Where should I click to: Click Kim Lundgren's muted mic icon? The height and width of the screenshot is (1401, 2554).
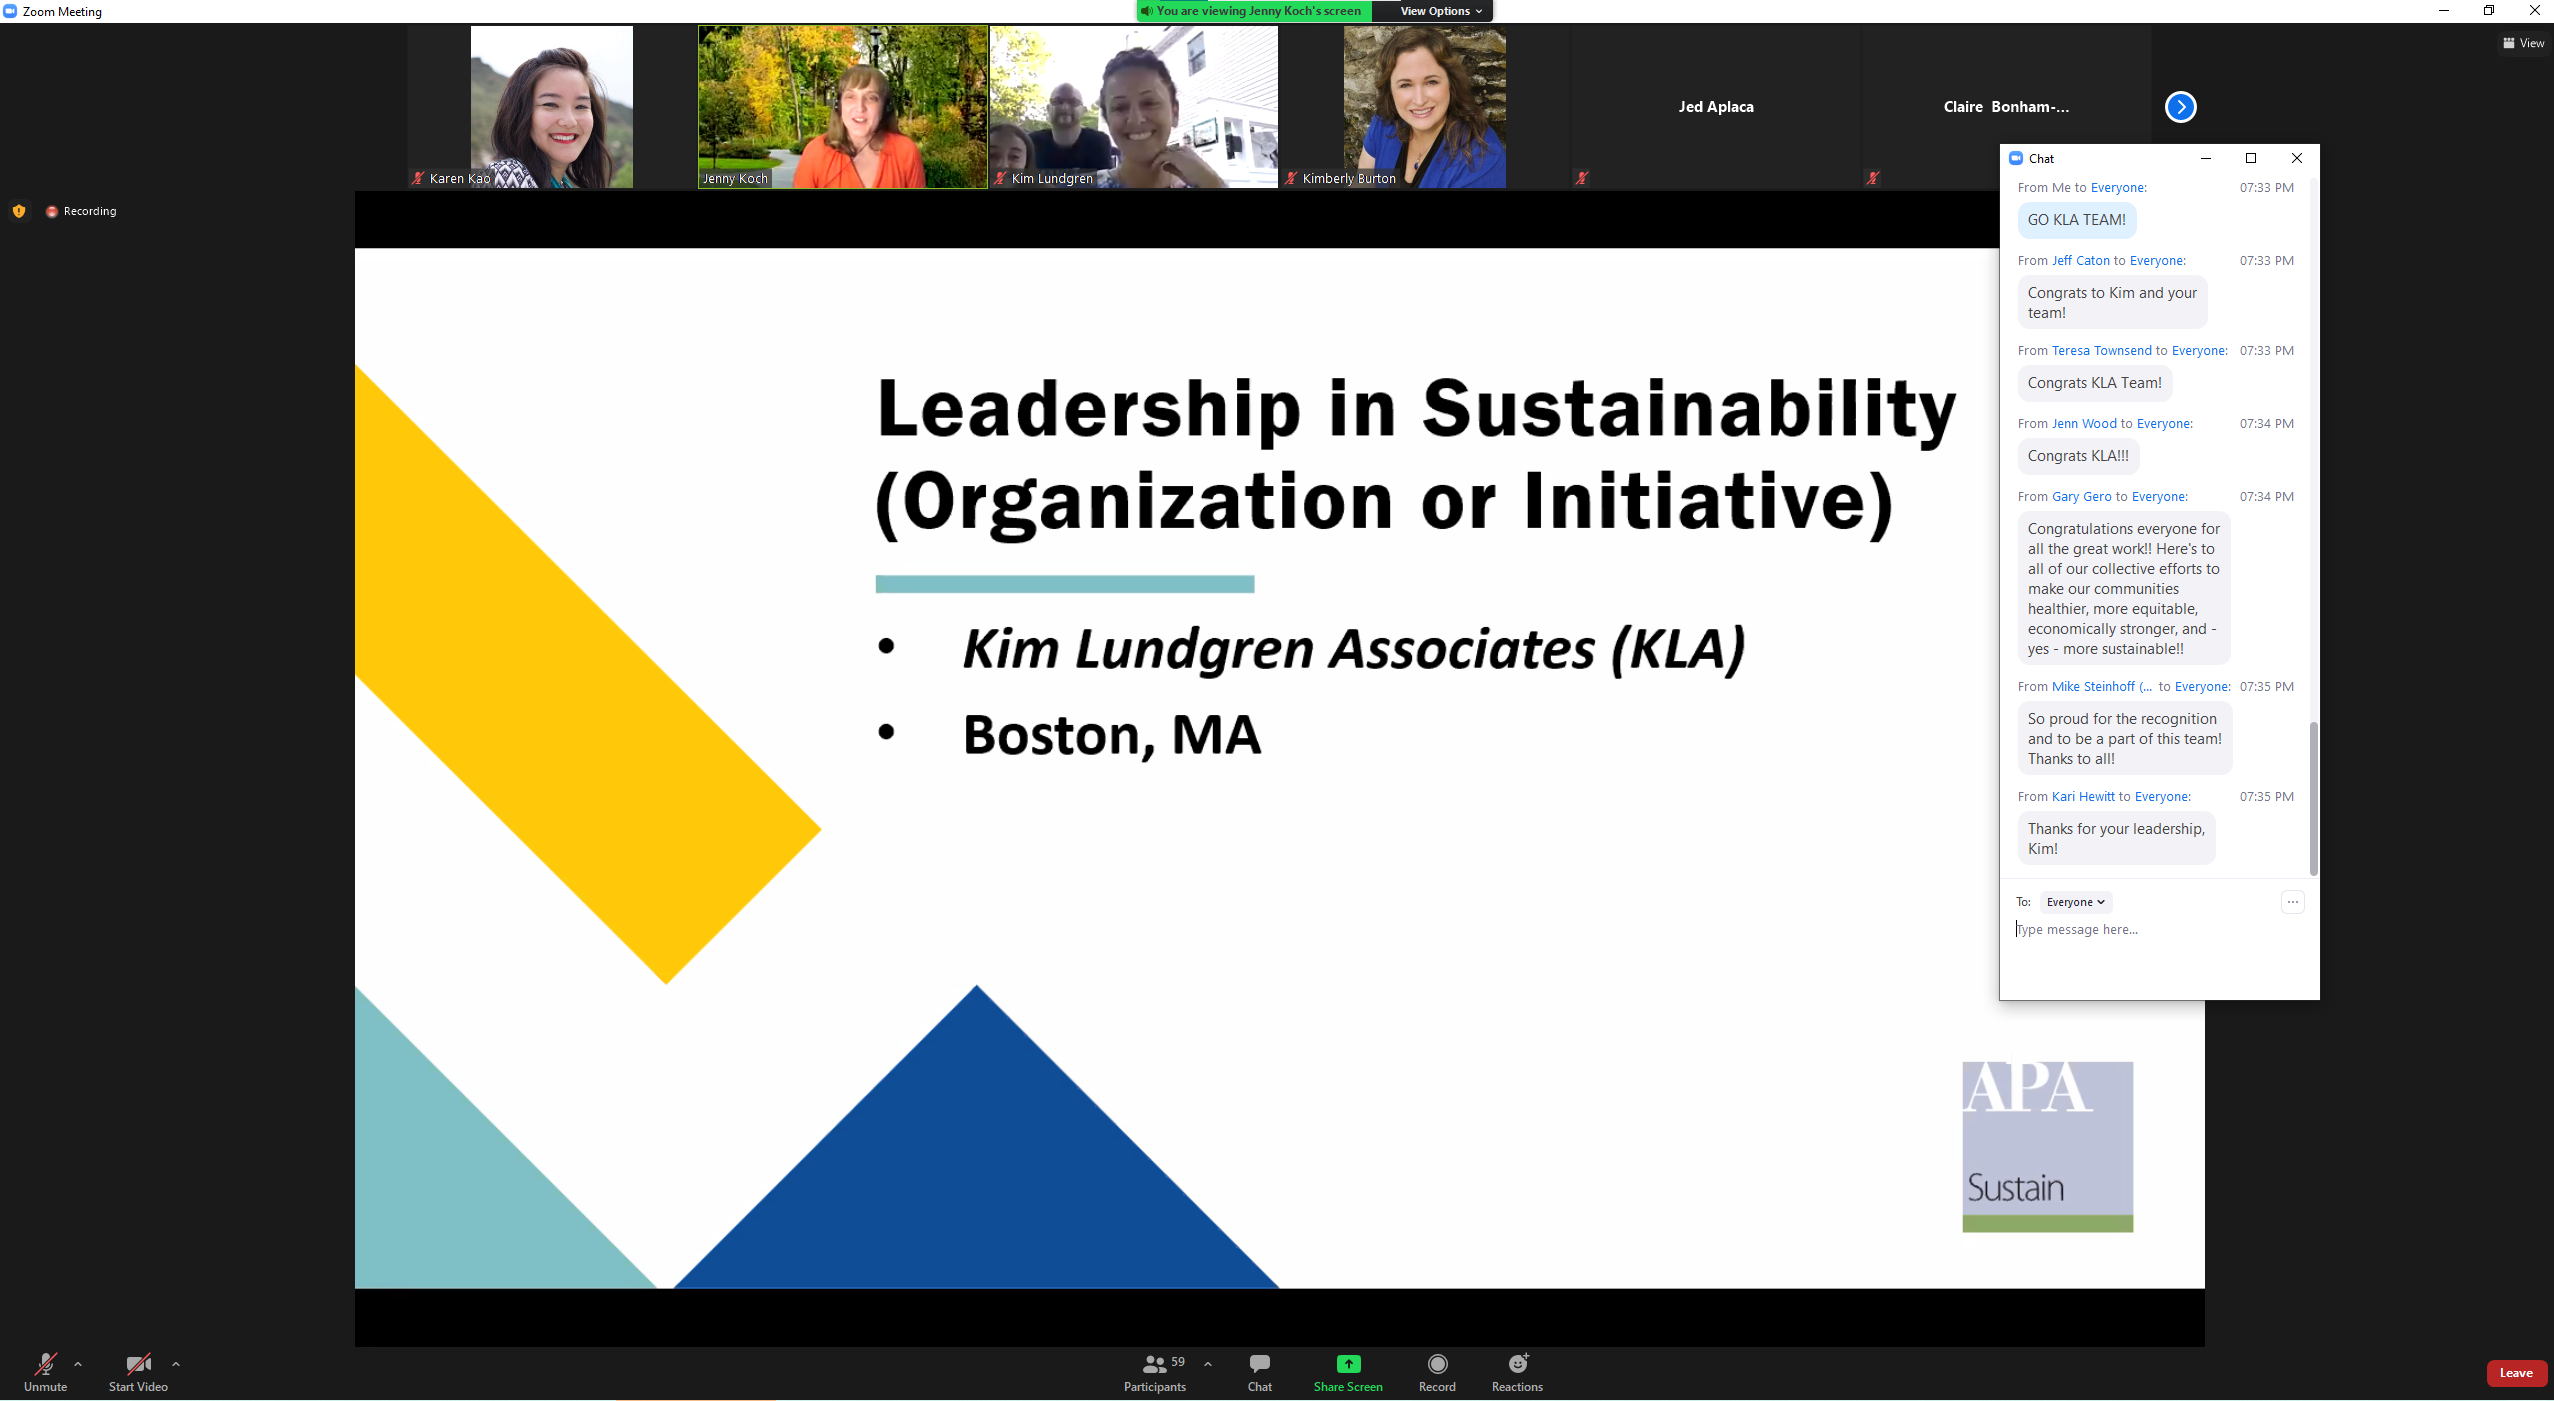1000,178
